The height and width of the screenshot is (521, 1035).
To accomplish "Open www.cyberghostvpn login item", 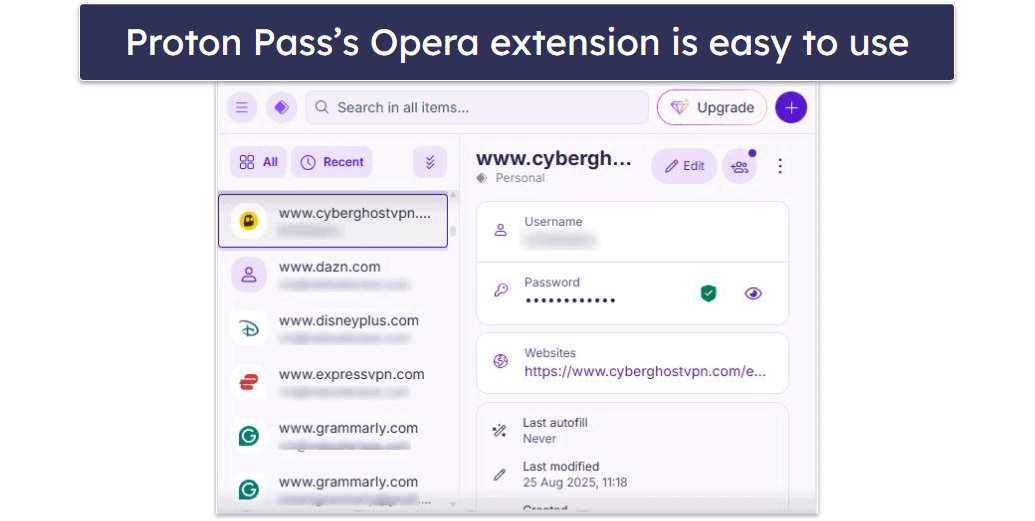I will tap(333, 221).
